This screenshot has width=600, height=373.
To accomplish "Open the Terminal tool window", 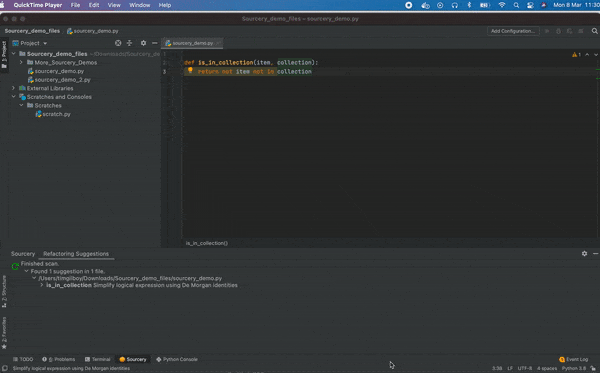I will (98, 359).
